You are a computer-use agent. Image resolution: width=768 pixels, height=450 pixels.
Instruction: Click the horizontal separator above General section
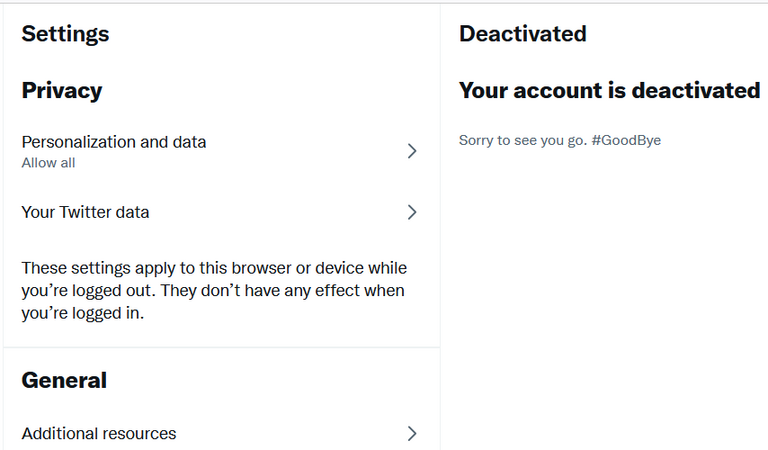click(220, 348)
